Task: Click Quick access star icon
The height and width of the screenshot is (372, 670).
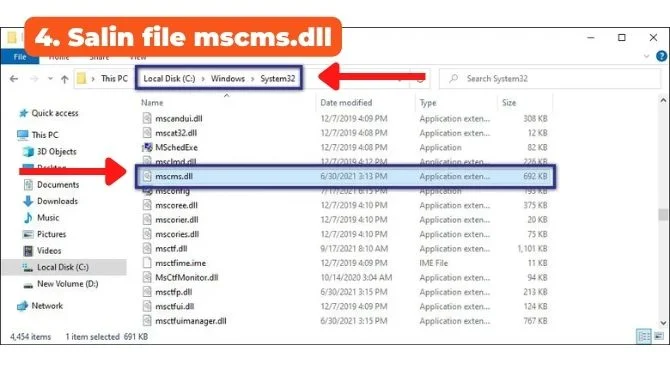Action: click(23, 113)
